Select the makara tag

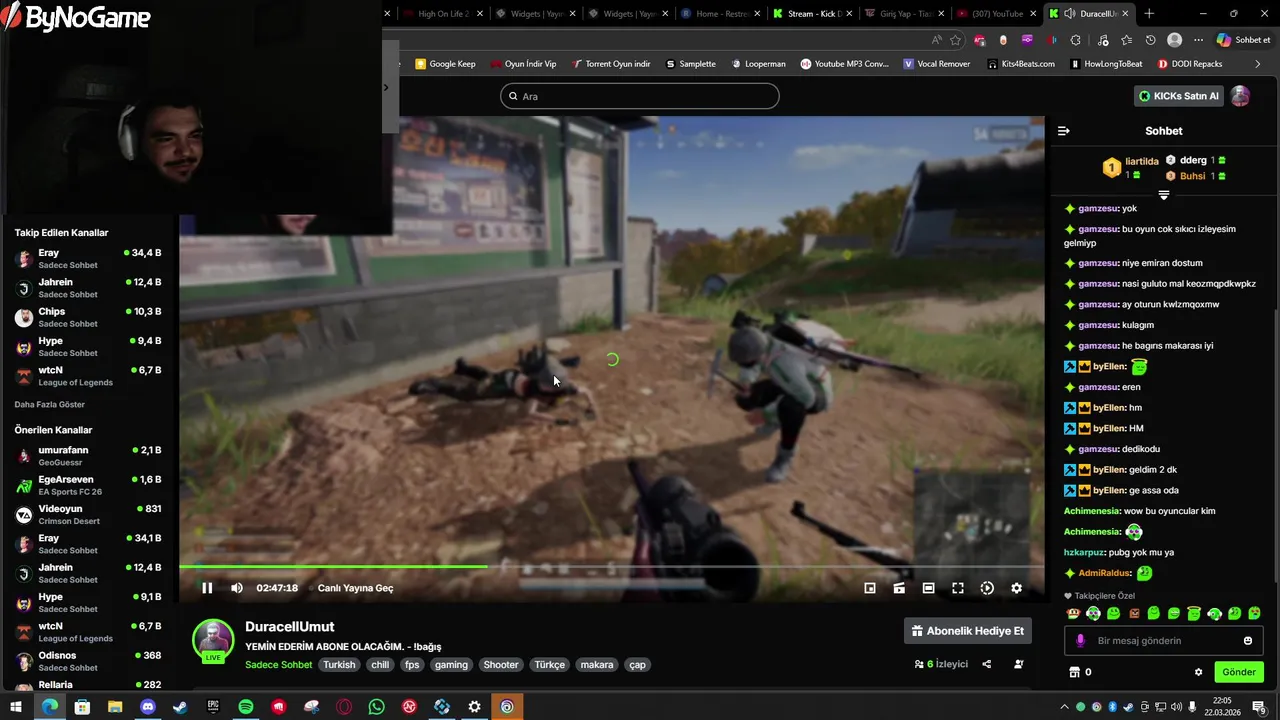tap(597, 665)
